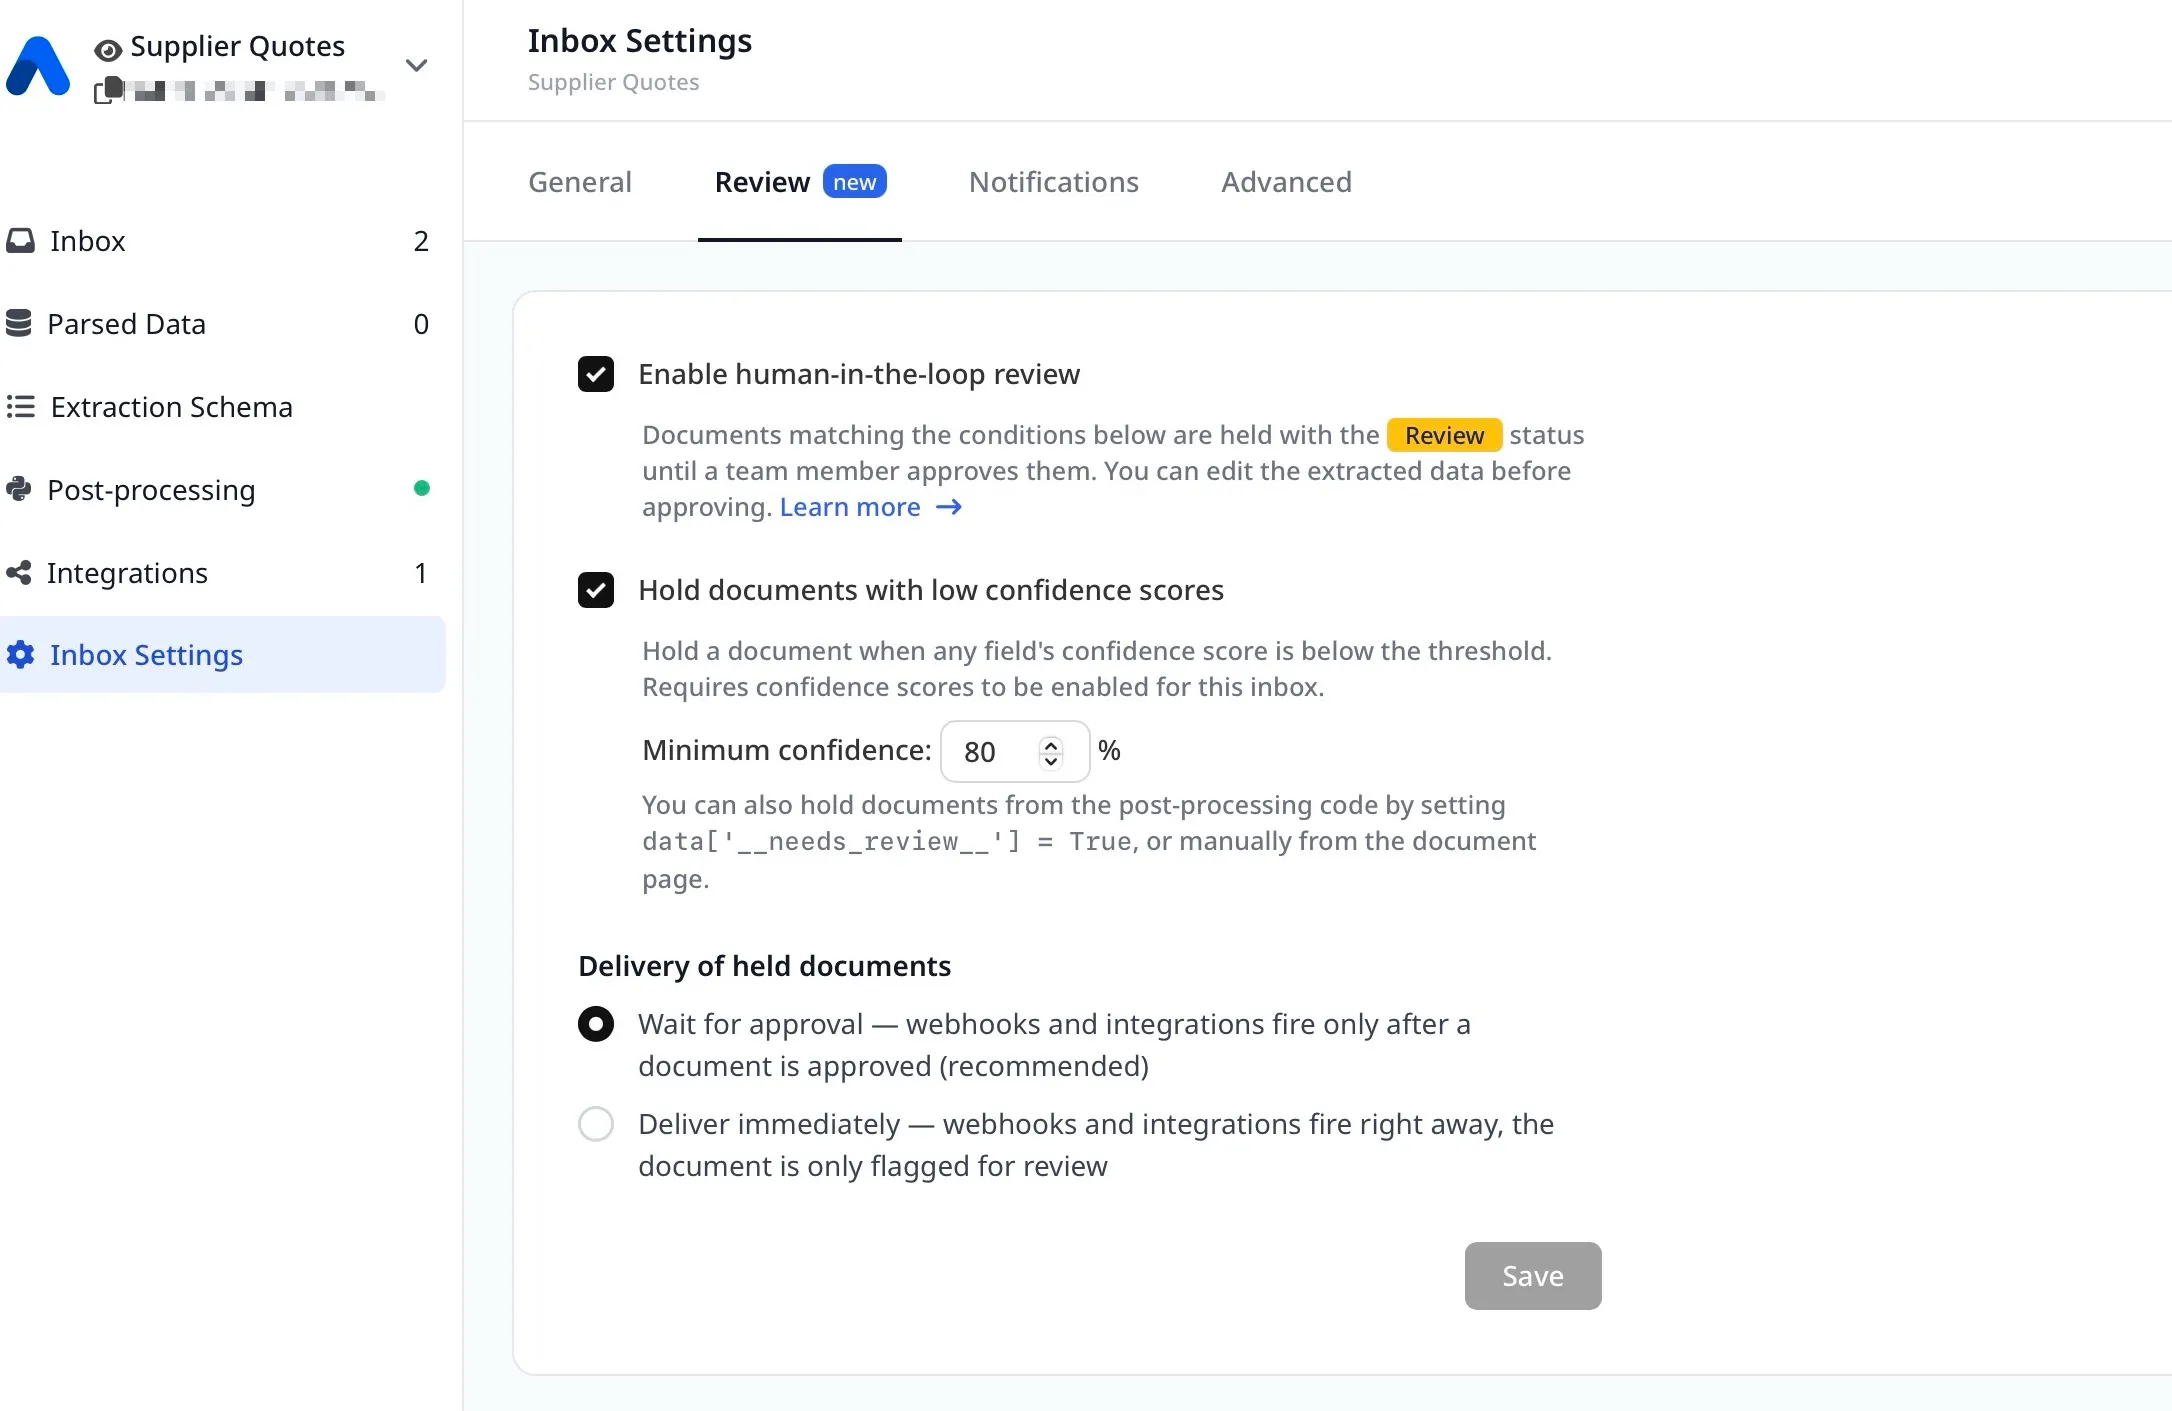
Task: Switch to the General tab
Action: coord(580,182)
